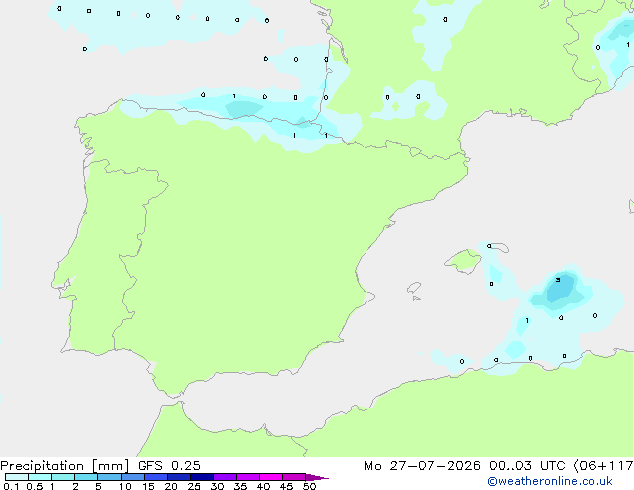The width and height of the screenshot is (634, 490).
Task: Choose the 35–40 mm violet legend swatch
Action: pyautogui.click(x=247, y=477)
